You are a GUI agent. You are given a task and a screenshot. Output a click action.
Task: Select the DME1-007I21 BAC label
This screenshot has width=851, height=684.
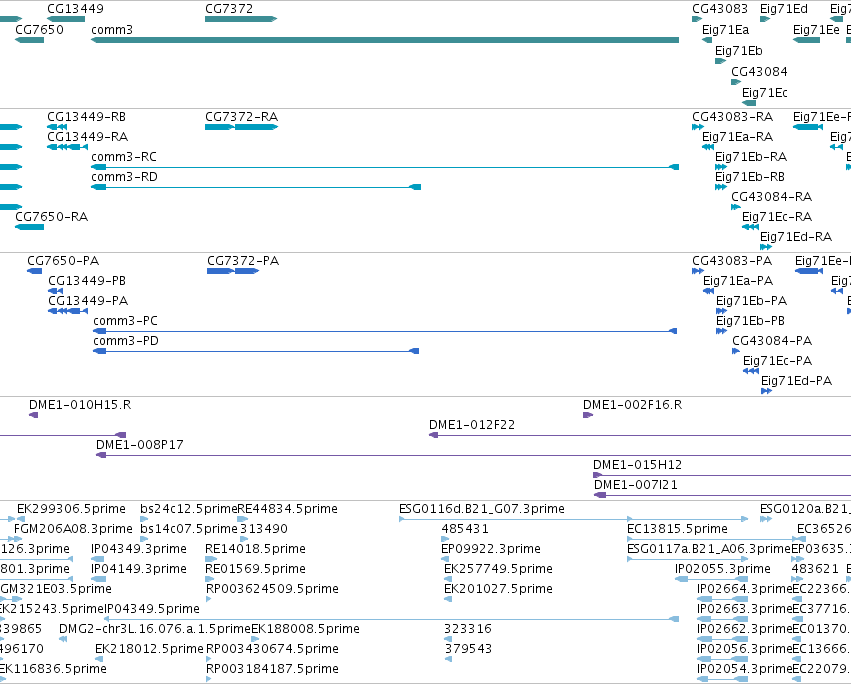[x=636, y=485]
